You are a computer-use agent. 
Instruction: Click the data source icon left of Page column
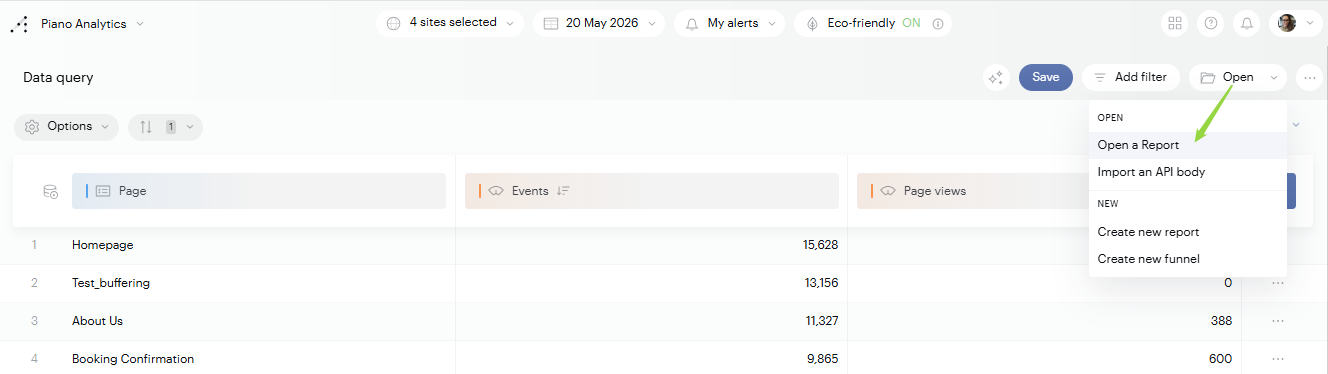(x=50, y=191)
